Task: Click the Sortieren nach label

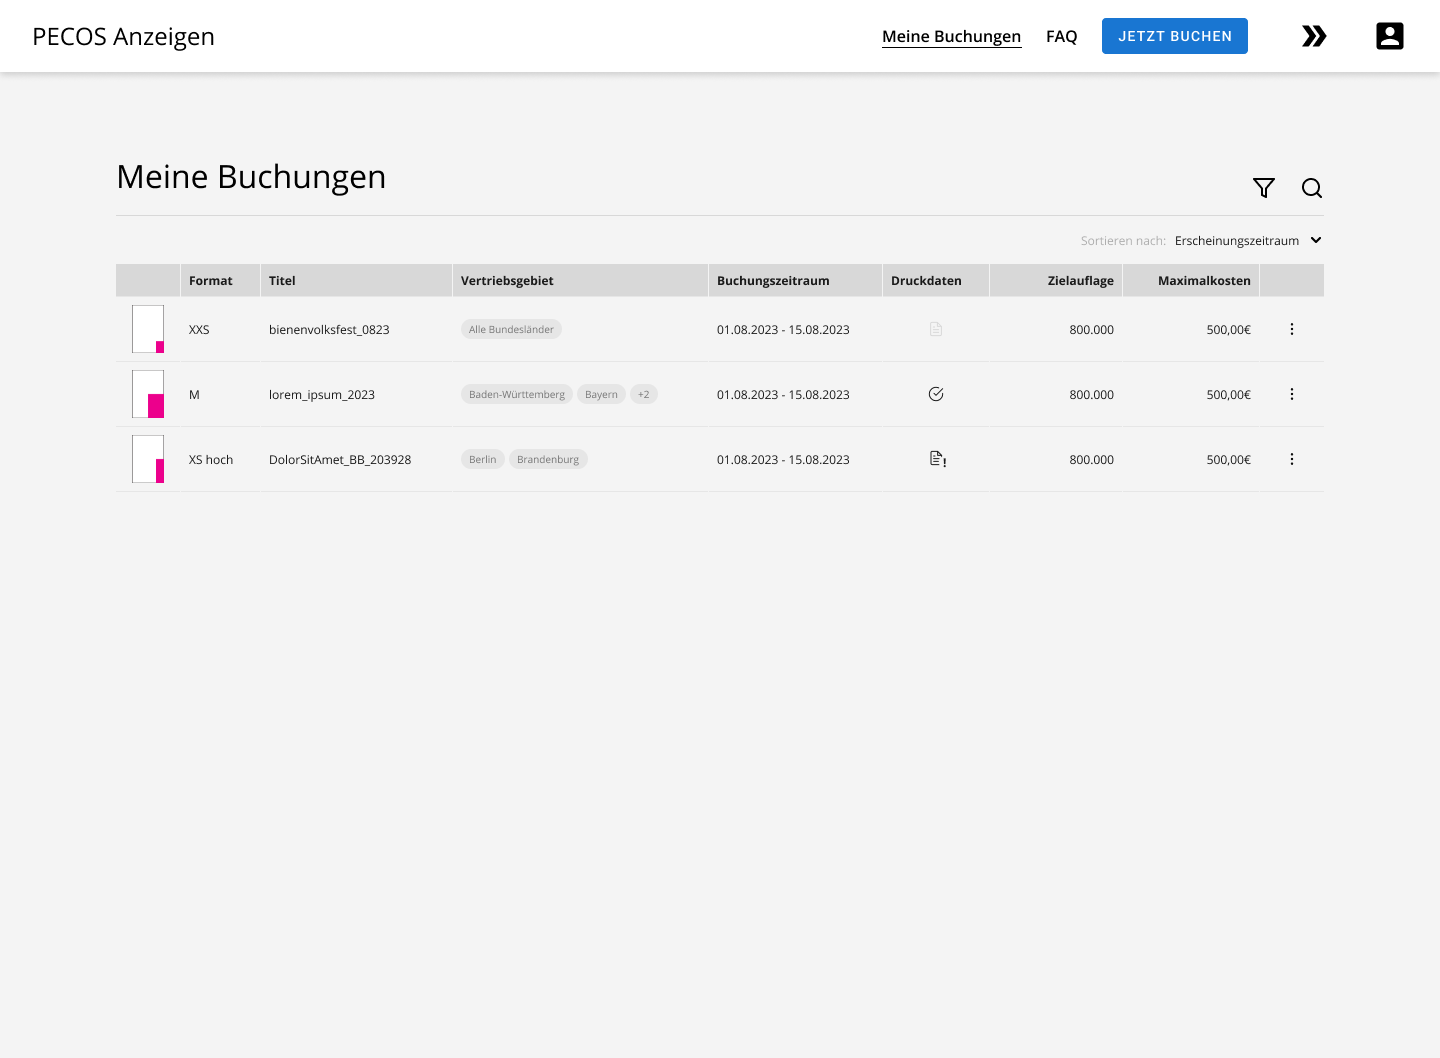Action: (1123, 240)
